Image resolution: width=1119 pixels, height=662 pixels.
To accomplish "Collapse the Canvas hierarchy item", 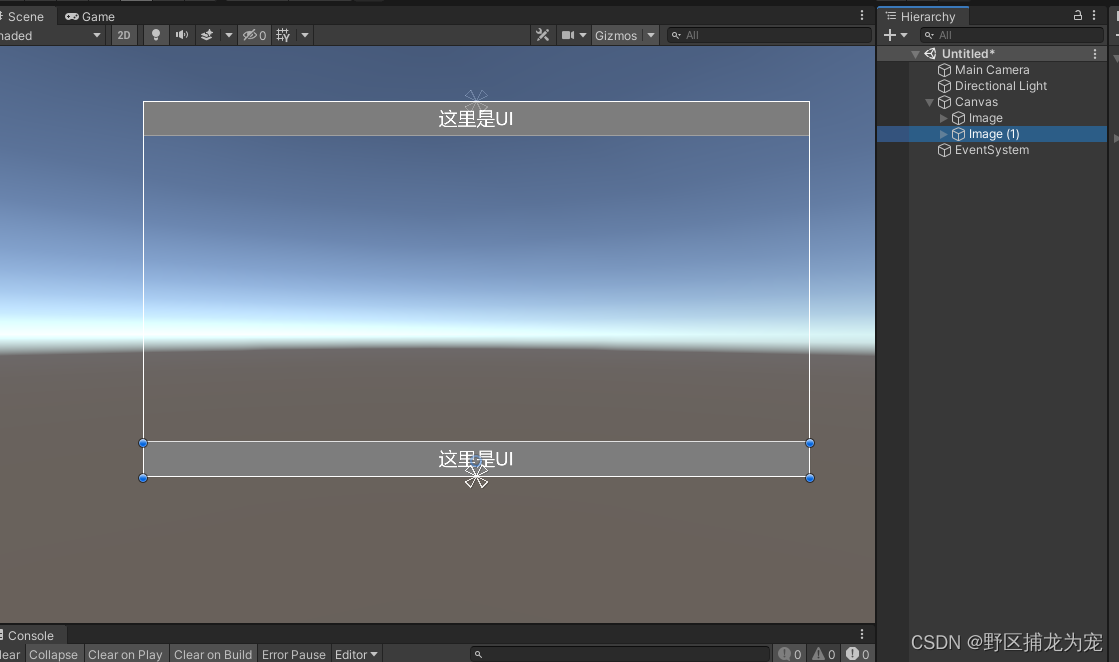I will (x=928, y=101).
